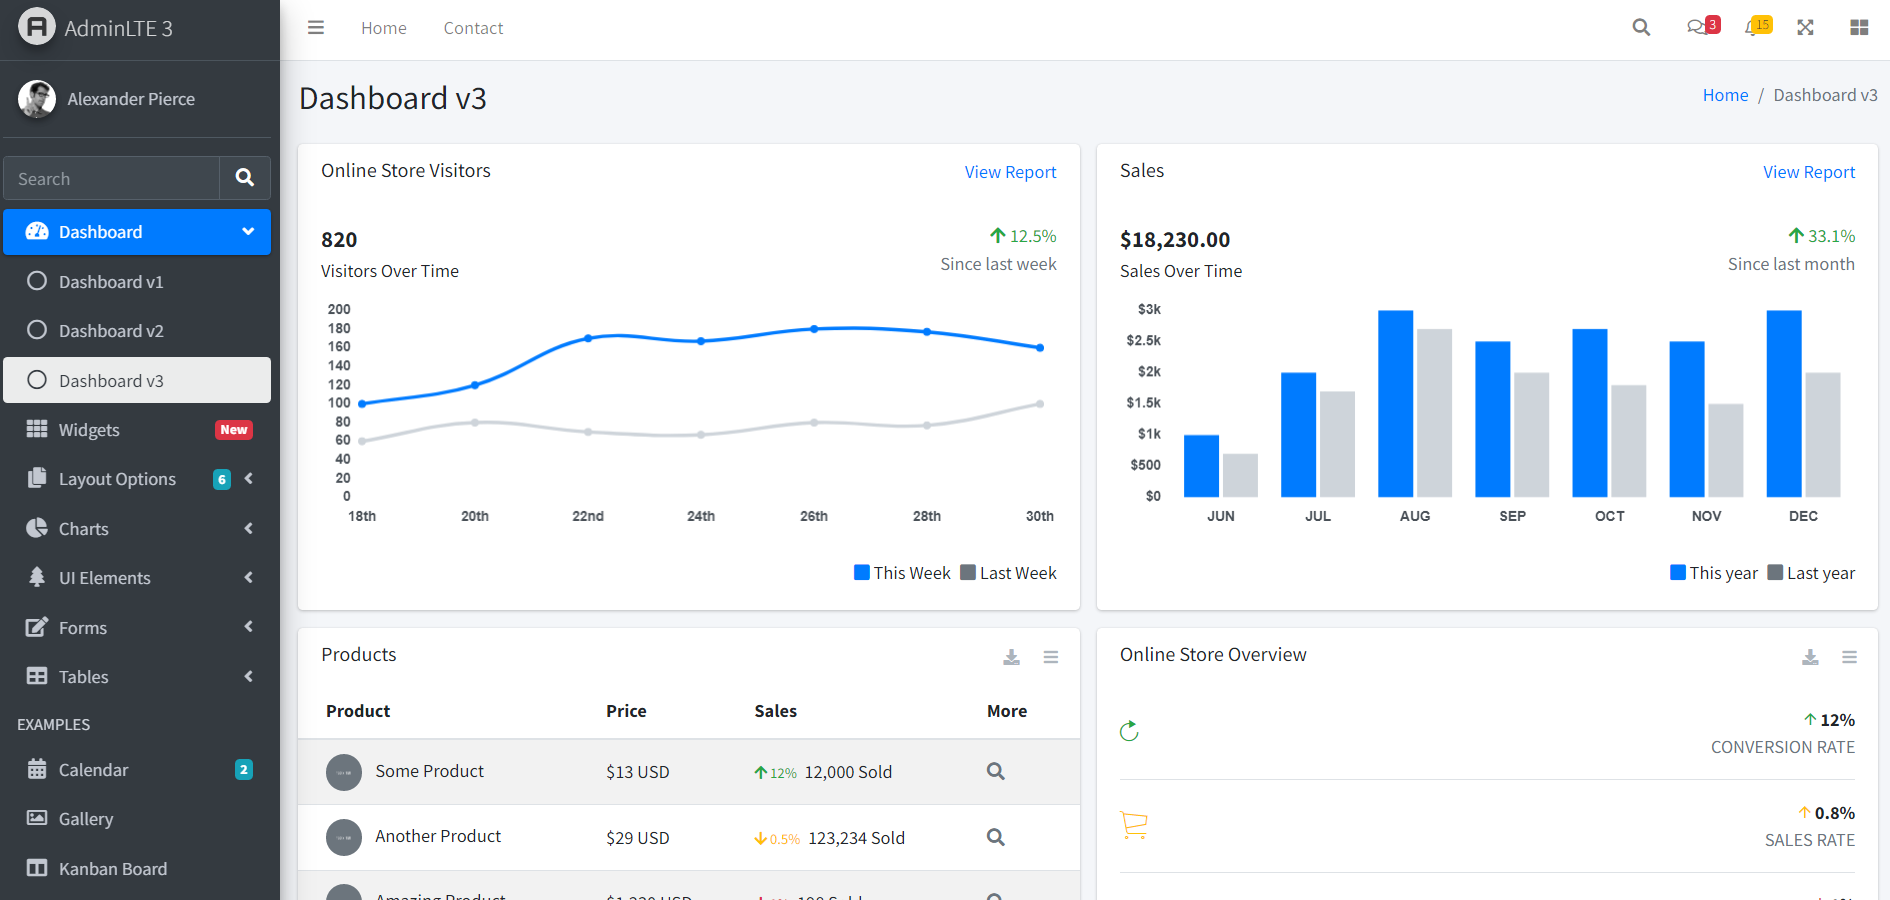Click the Layout Options copy icon
The height and width of the screenshot is (900, 1890).
(x=37, y=478)
